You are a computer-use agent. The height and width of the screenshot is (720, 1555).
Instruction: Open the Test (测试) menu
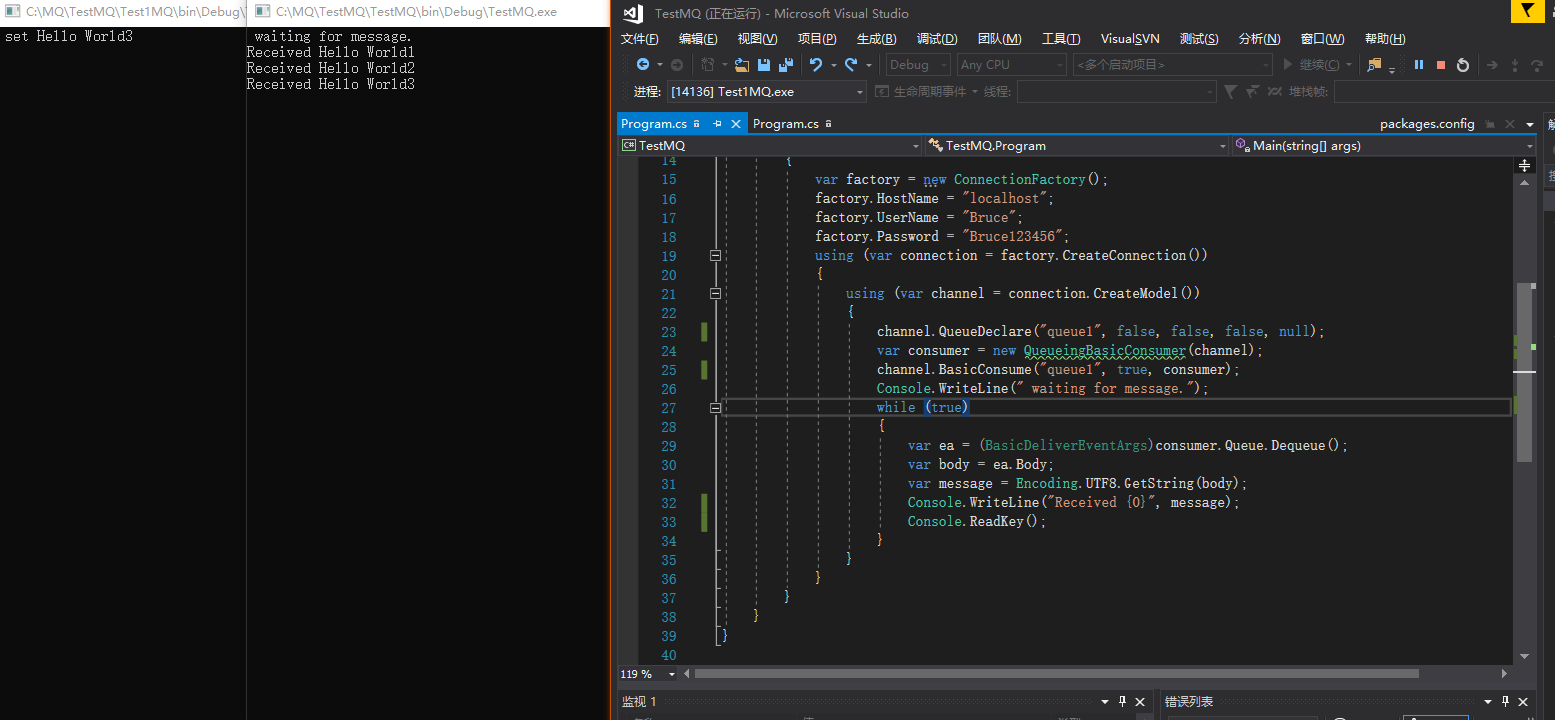tap(1199, 39)
